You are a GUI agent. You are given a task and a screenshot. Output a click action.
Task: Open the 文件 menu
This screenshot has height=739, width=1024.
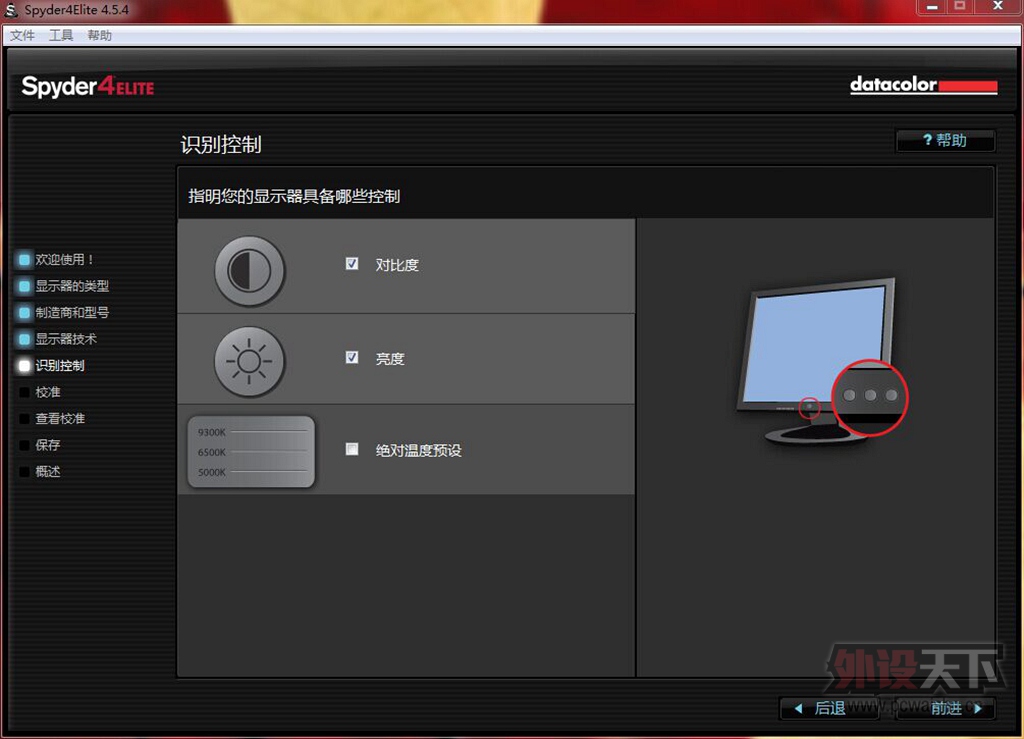[22, 35]
